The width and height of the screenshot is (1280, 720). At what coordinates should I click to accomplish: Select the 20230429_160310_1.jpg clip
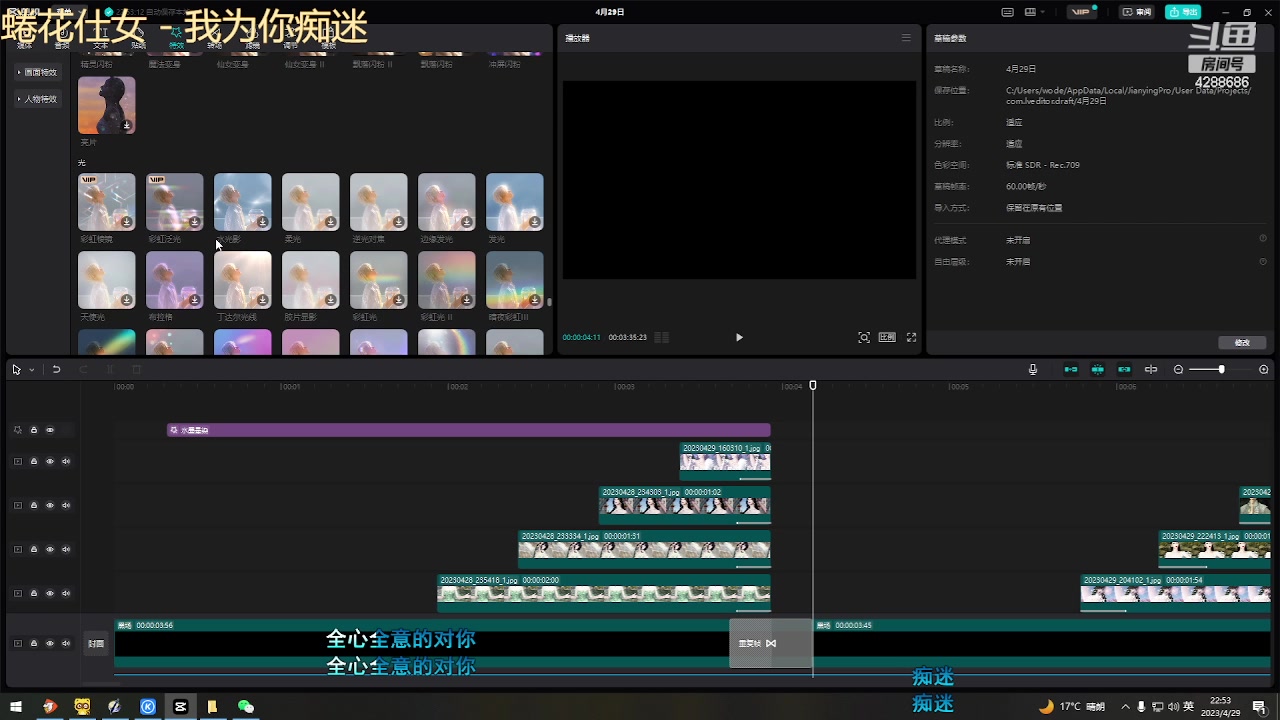(x=725, y=461)
